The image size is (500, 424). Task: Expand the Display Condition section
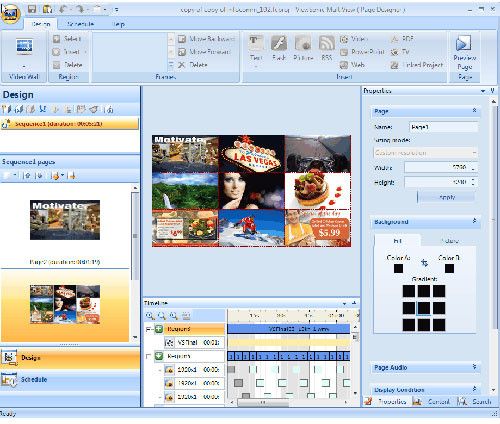(x=474, y=389)
